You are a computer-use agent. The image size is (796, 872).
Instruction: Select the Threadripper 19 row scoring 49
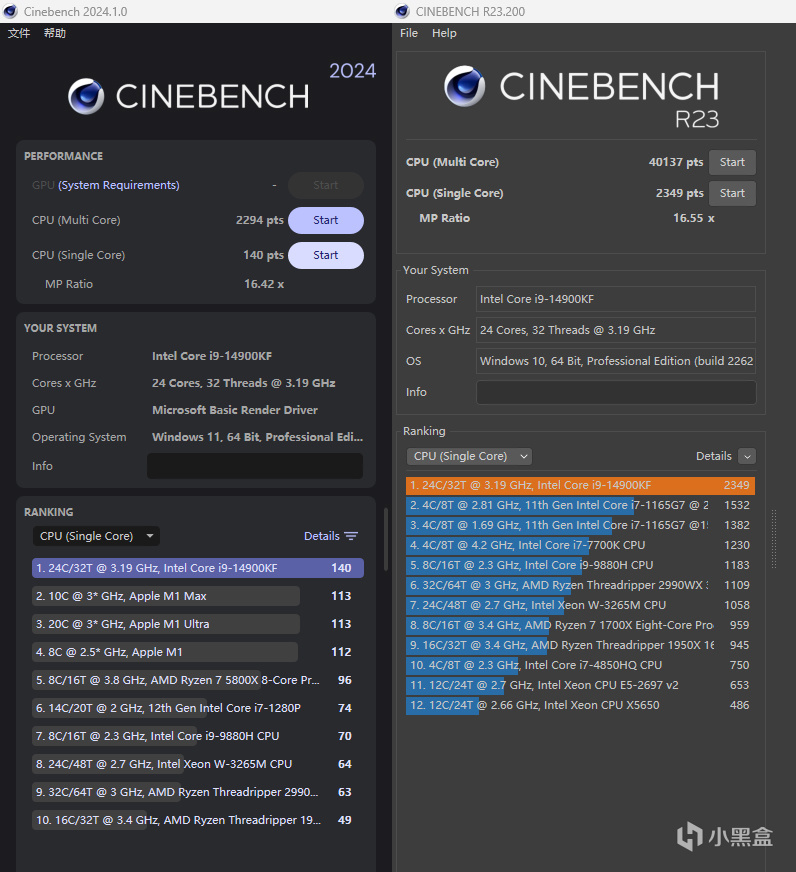point(198,820)
